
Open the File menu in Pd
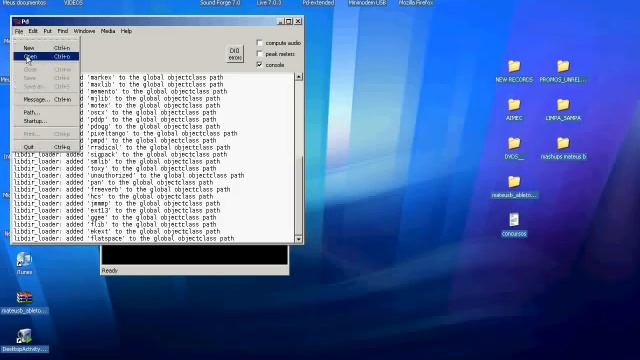[19, 31]
